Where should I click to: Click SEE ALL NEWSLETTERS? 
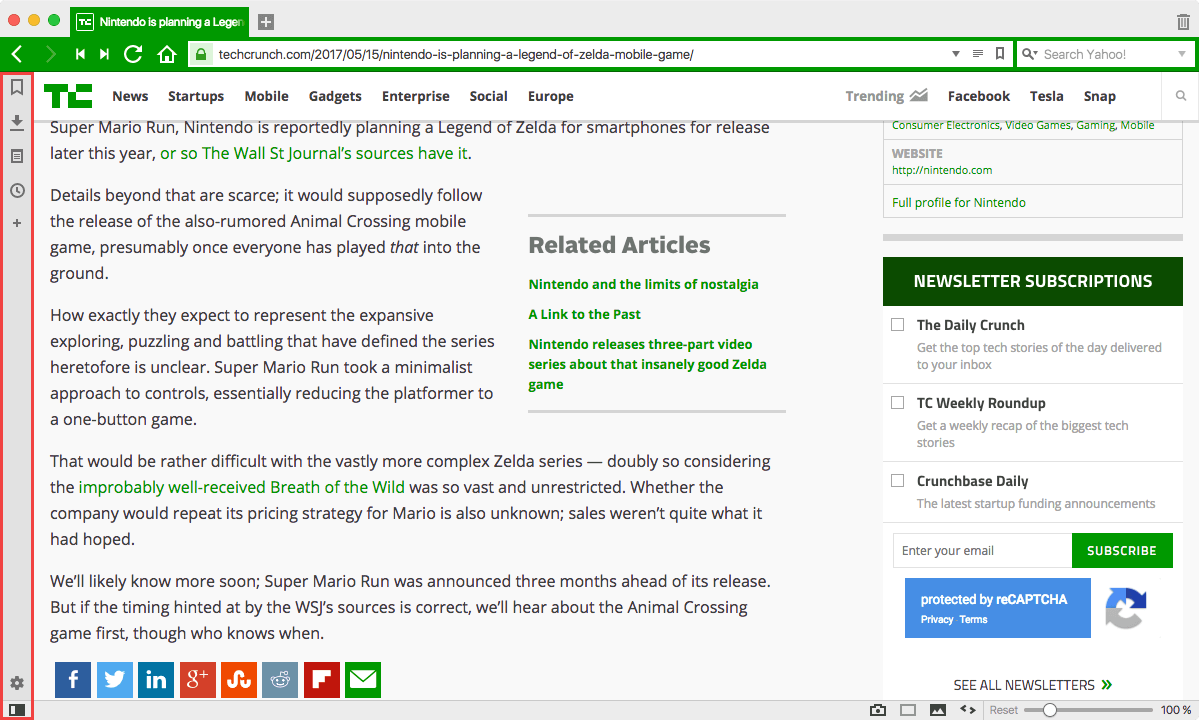1032,685
